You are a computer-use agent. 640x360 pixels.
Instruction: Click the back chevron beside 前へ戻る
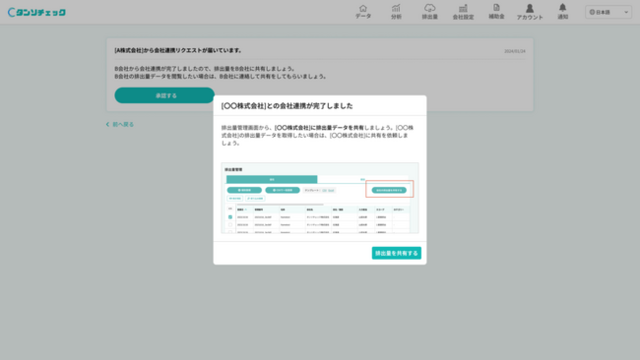coord(107,124)
